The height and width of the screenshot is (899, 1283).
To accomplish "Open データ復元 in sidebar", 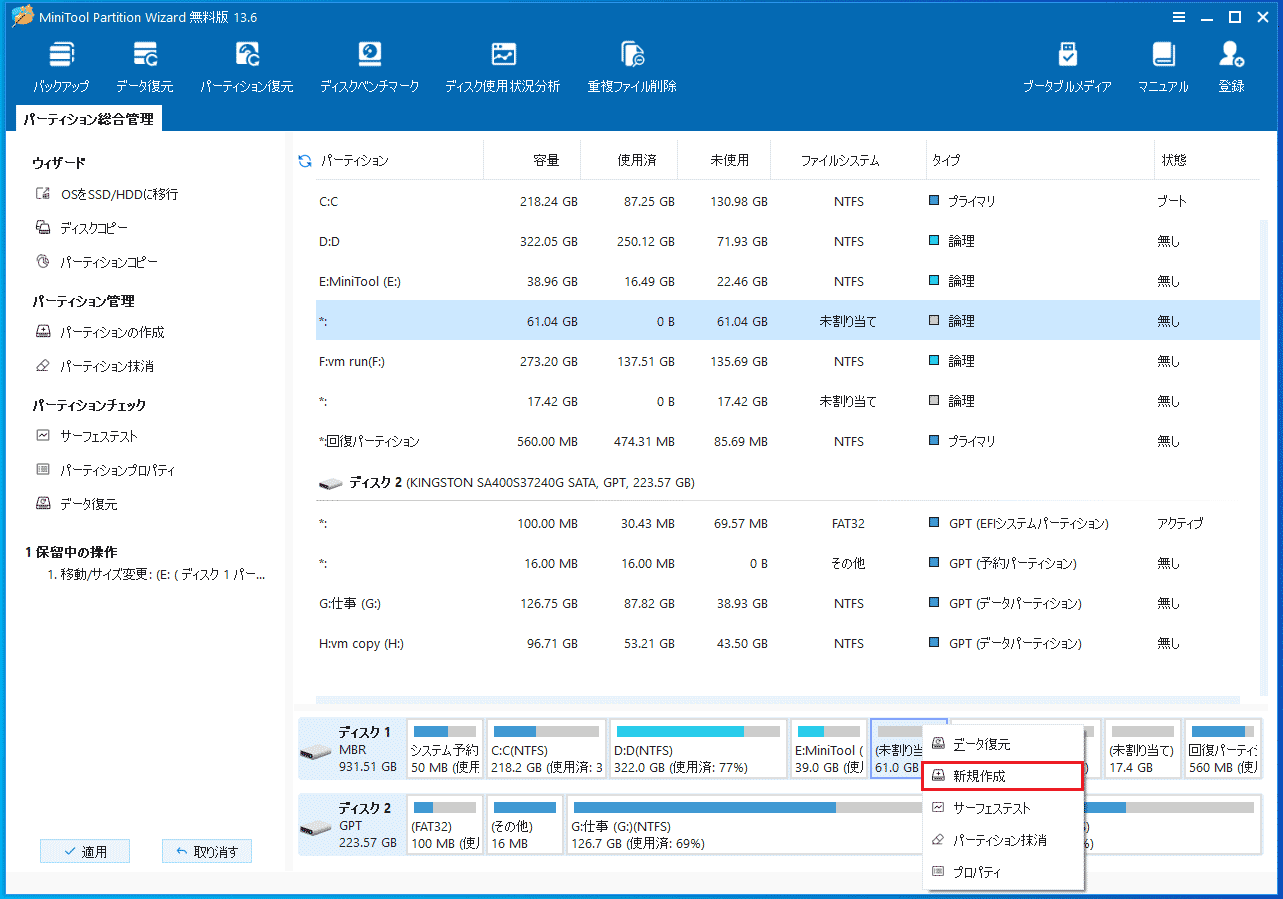I will pos(77,504).
